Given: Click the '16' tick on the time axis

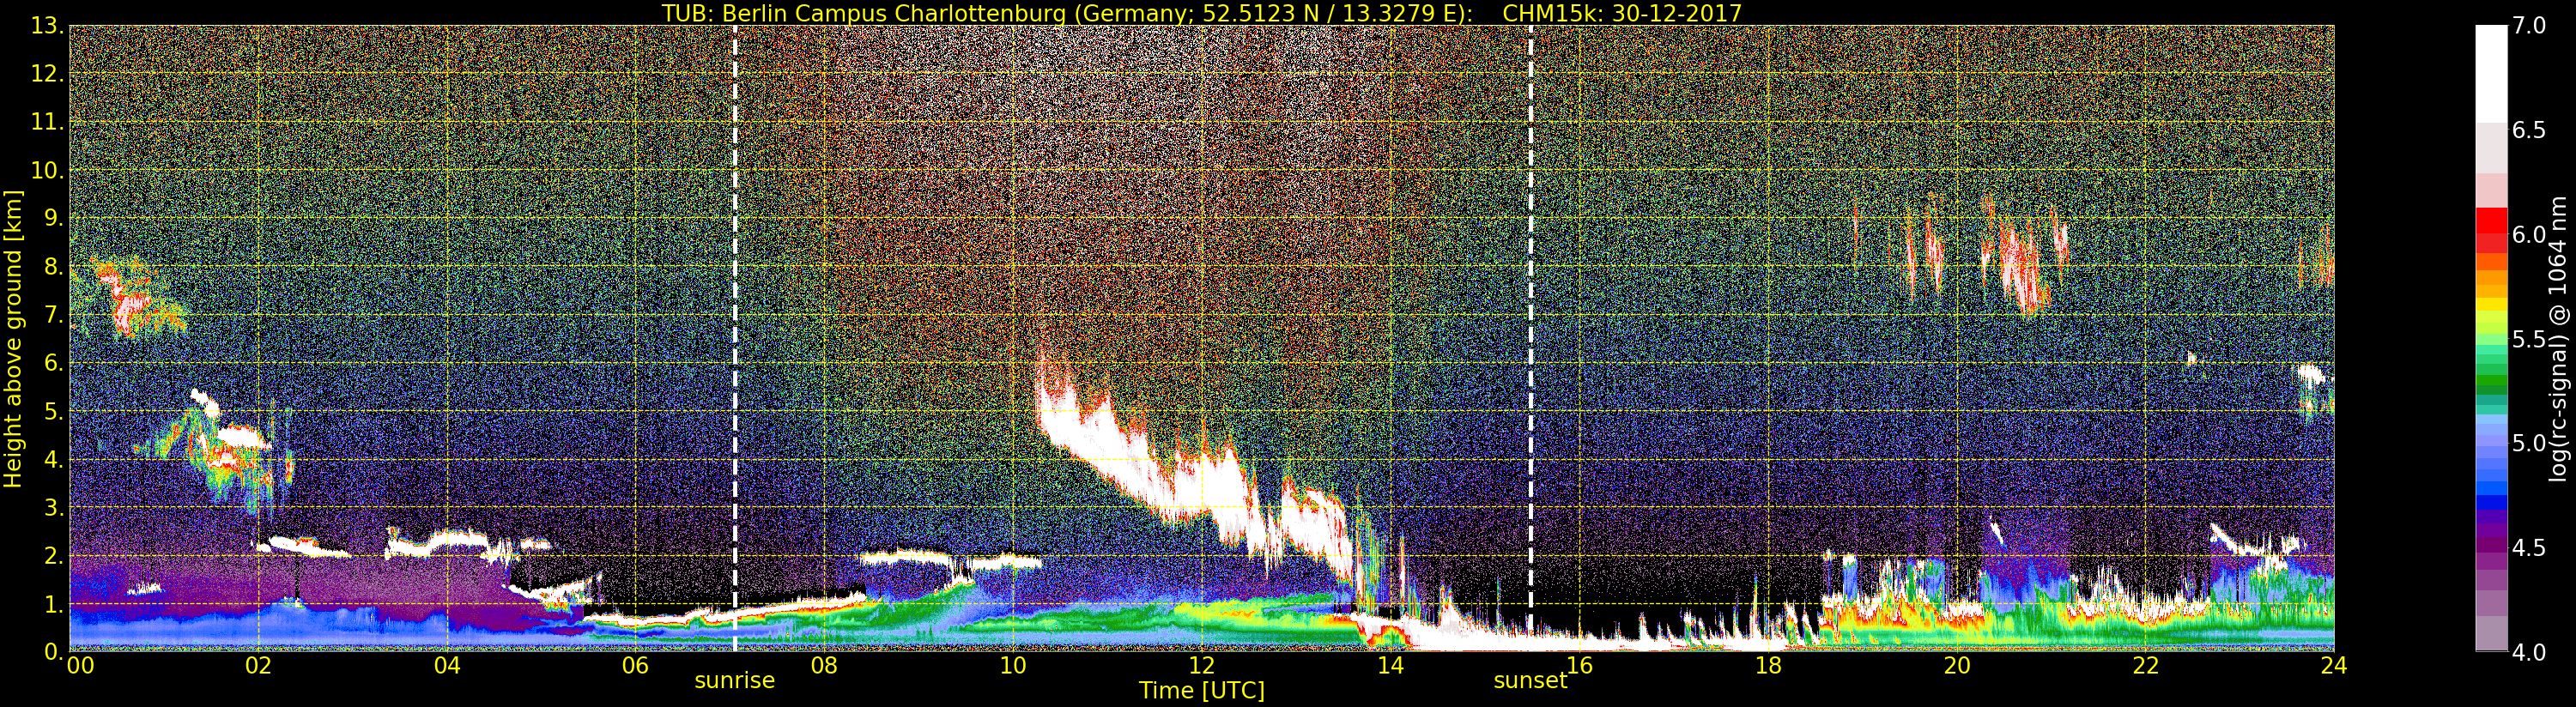Looking at the screenshot, I should coord(1579,665).
